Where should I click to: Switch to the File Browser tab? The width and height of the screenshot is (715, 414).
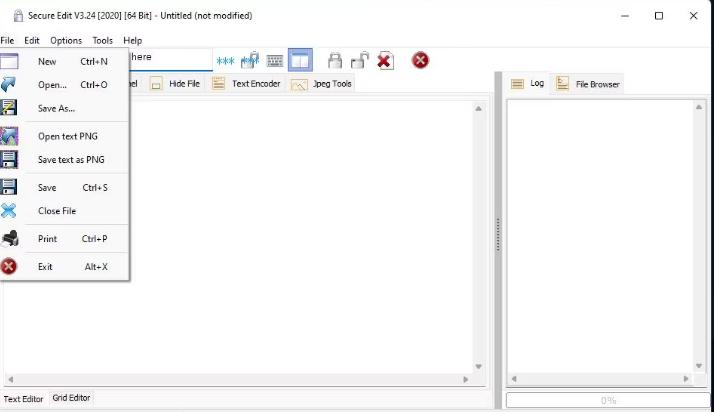pos(588,84)
